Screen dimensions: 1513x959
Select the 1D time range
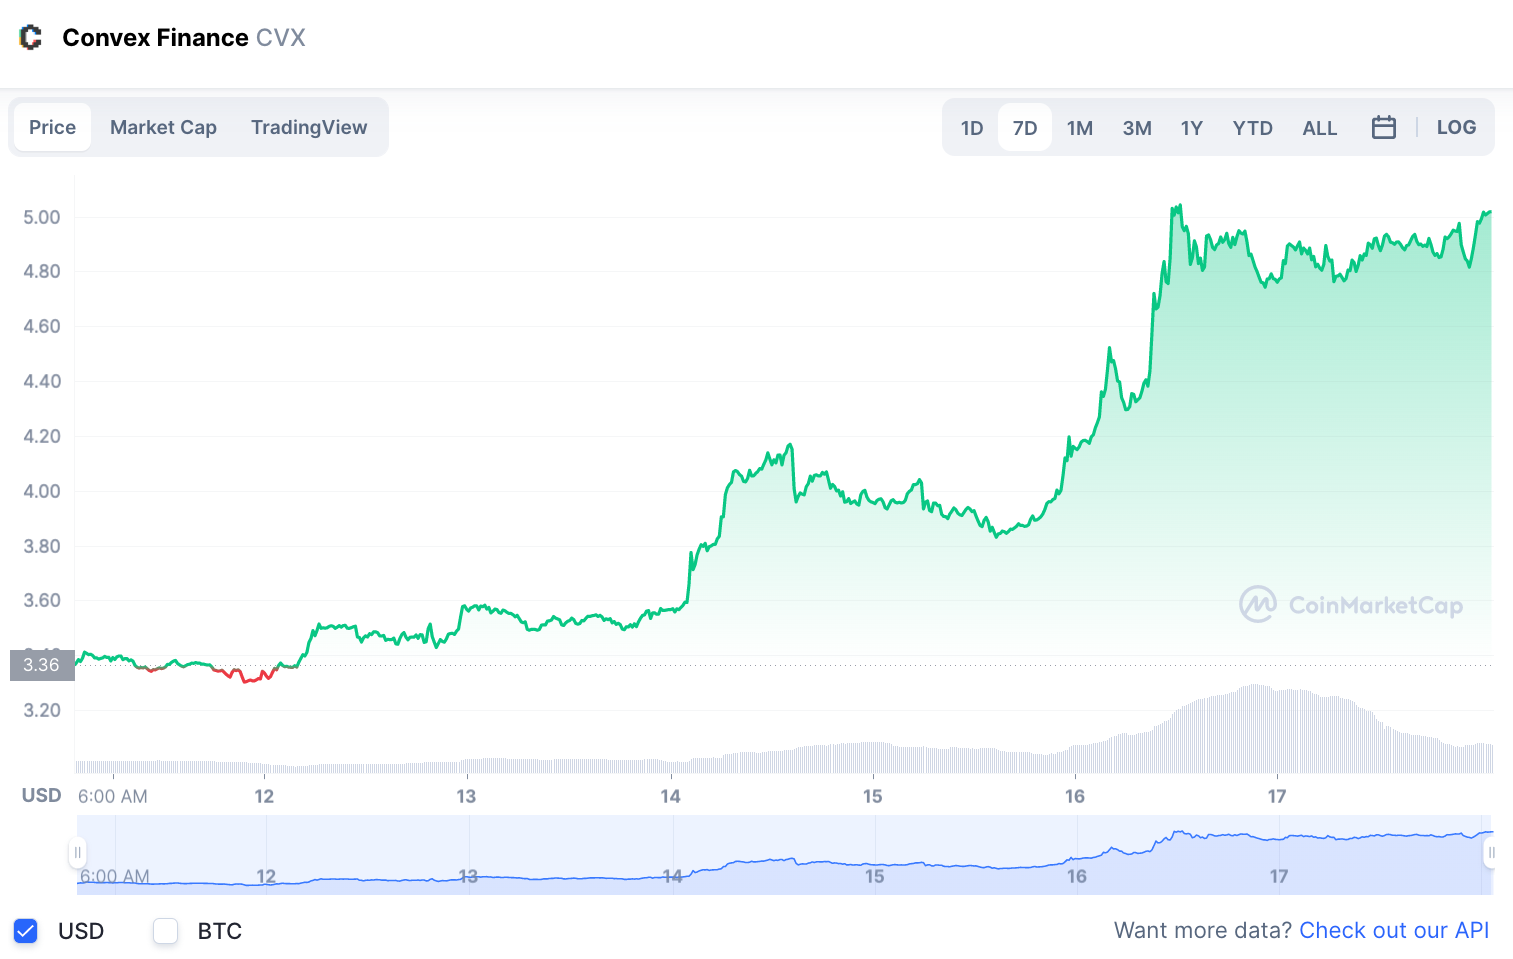click(972, 128)
